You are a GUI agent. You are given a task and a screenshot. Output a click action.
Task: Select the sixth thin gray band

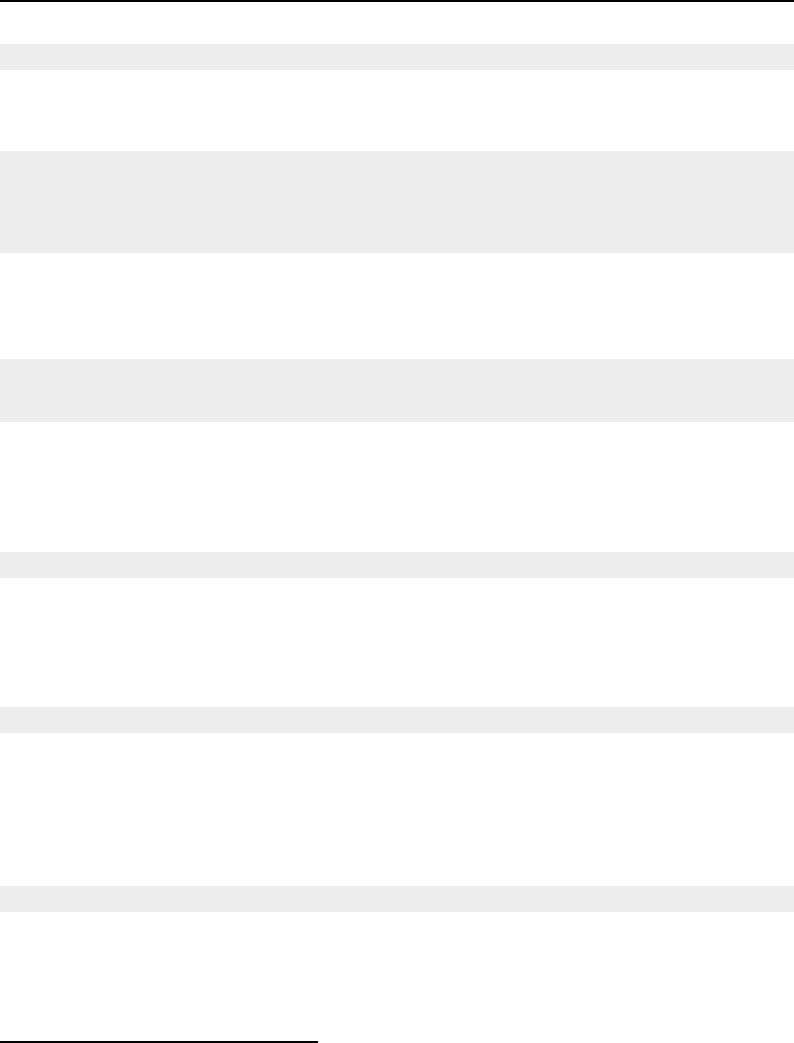397,899
